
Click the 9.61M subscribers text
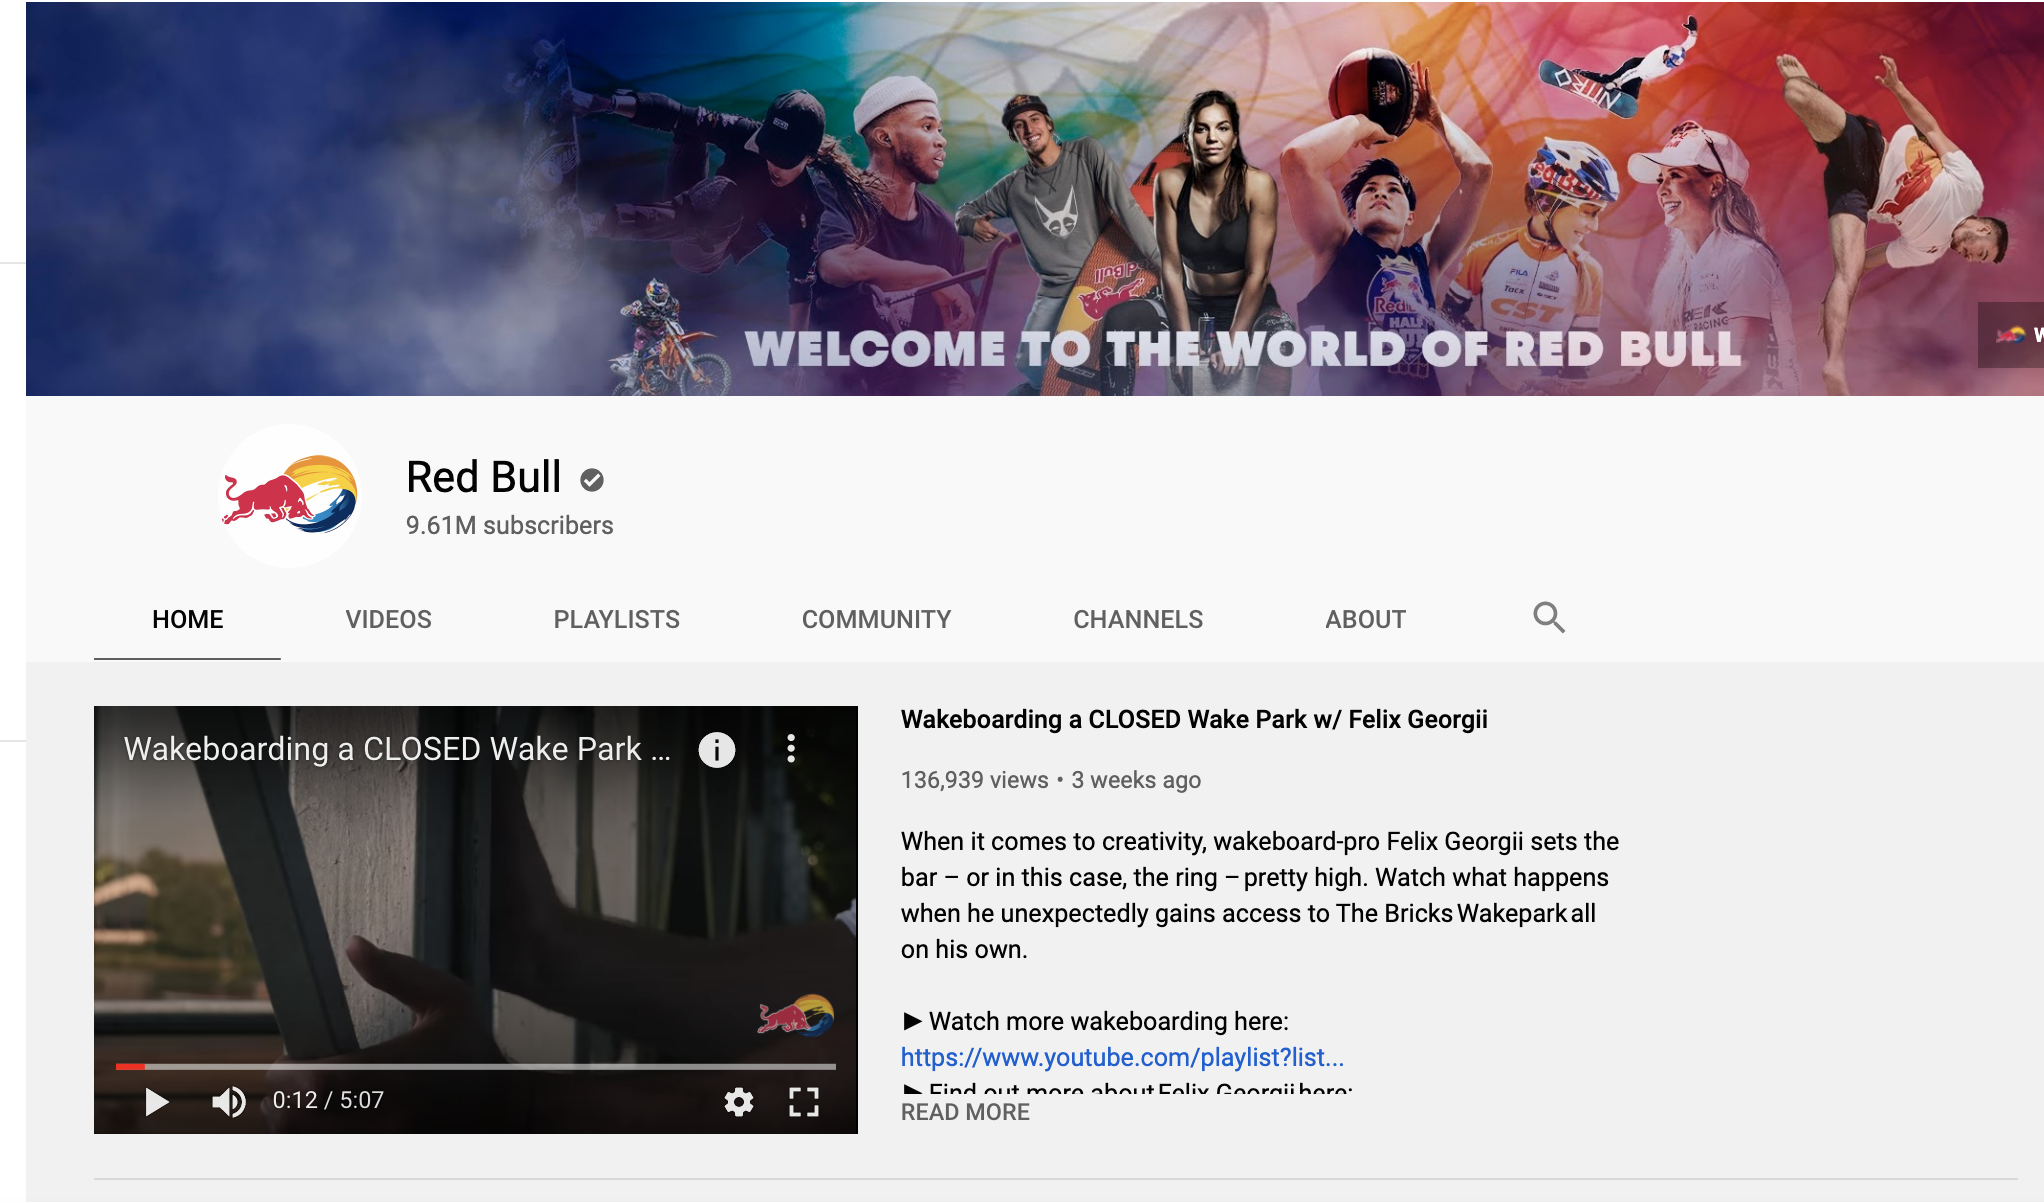[x=509, y=525]
